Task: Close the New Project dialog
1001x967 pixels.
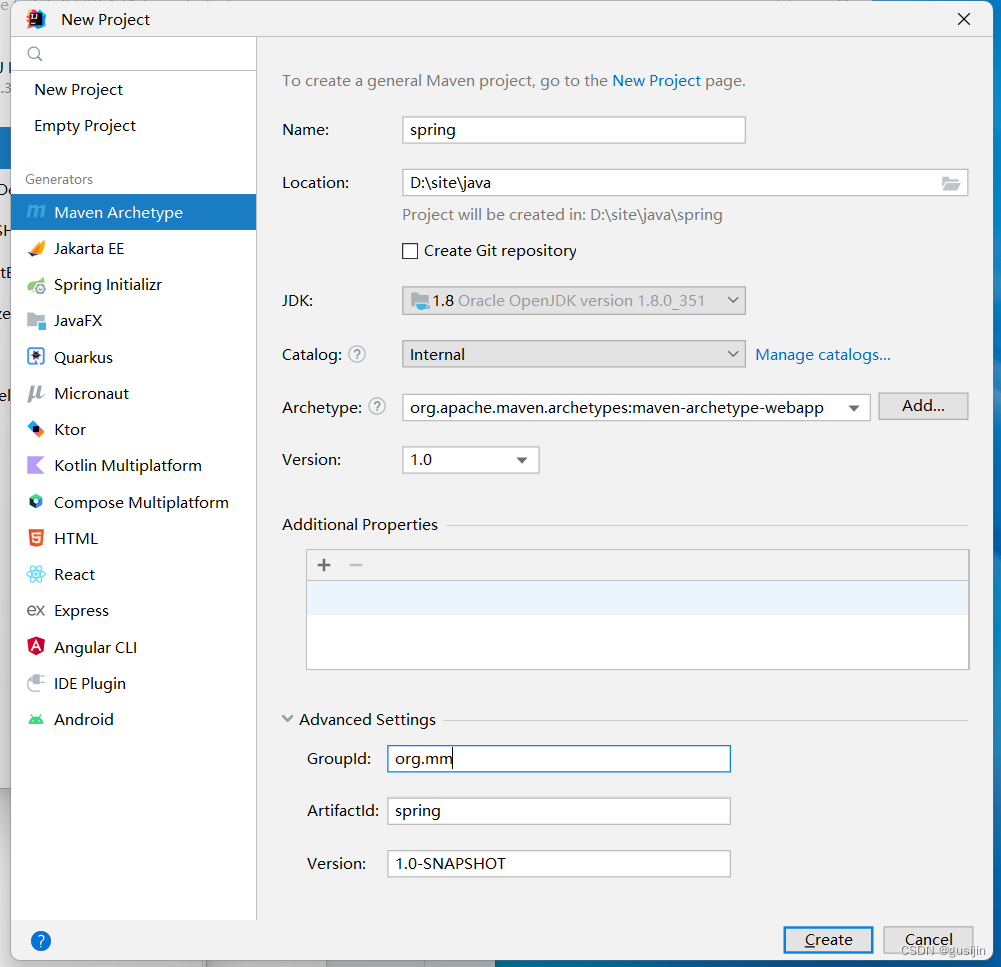Action: [x=964, y=19]
